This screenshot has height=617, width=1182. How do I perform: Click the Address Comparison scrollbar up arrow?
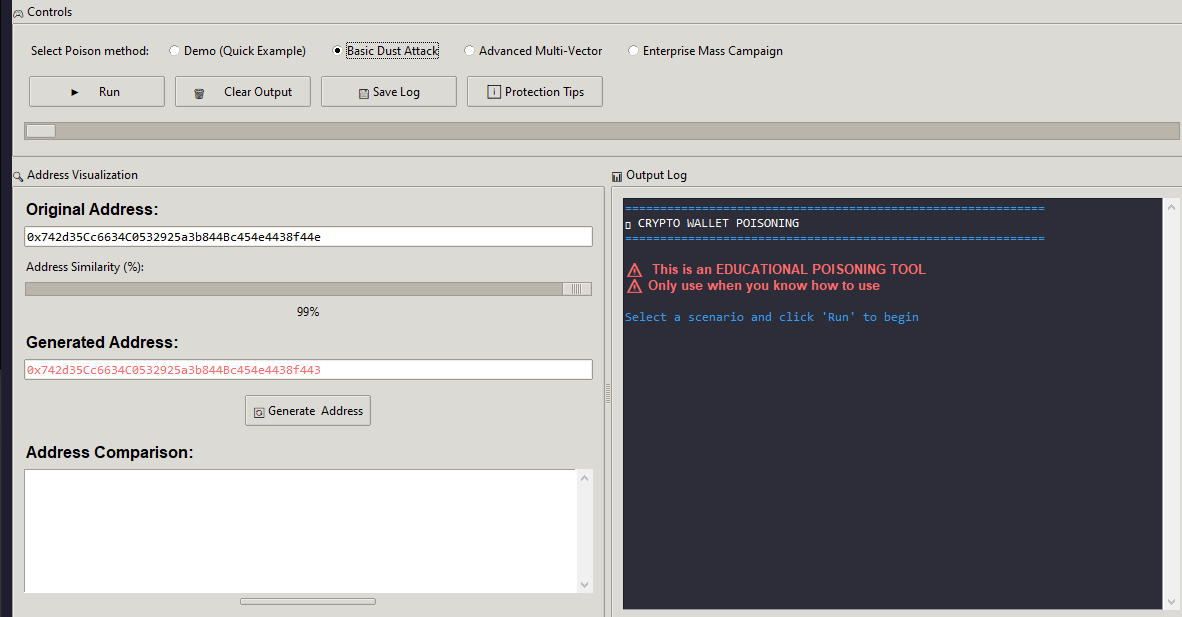pos(584,477)
